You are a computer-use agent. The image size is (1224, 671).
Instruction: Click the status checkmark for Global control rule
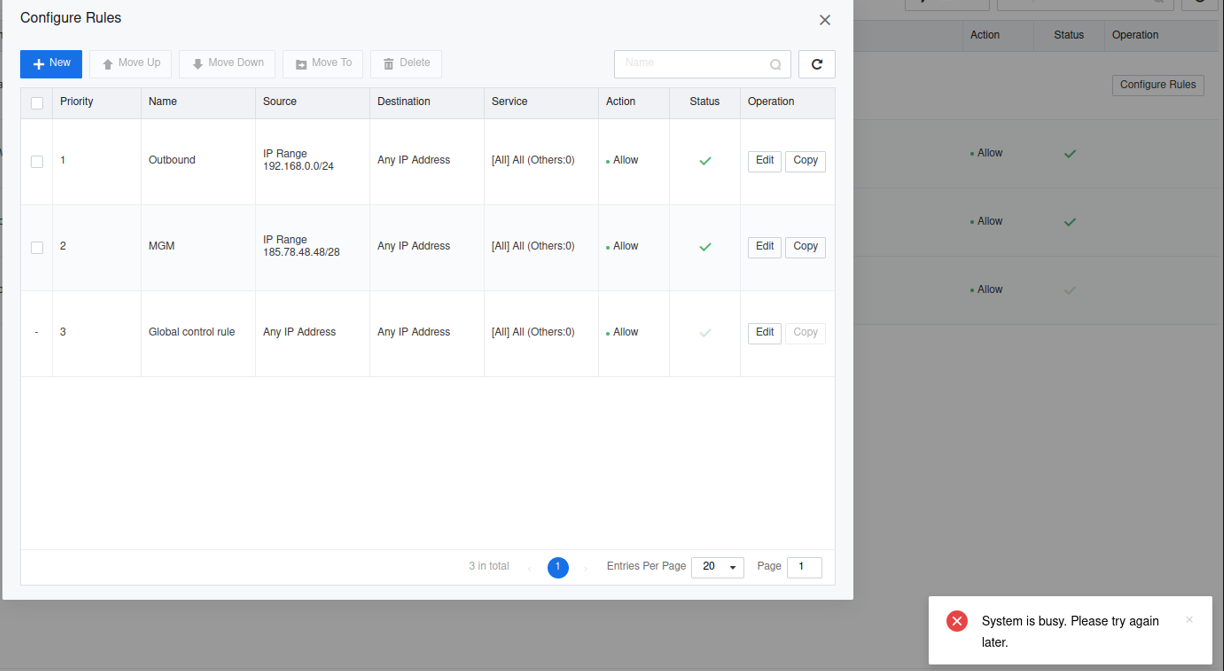point(705,333)
